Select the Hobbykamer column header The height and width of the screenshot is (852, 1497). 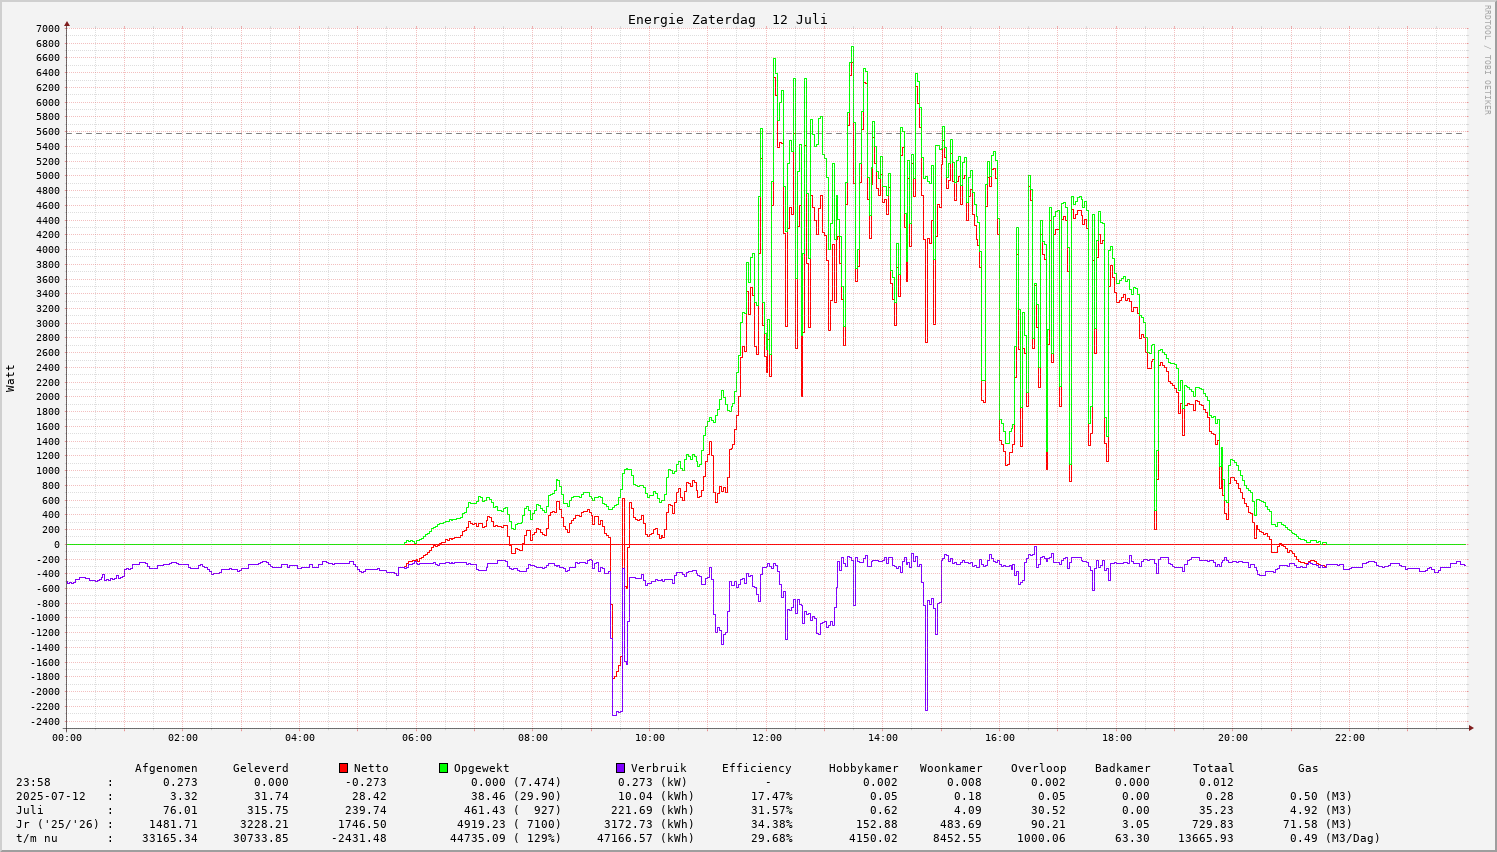(863, 768)
